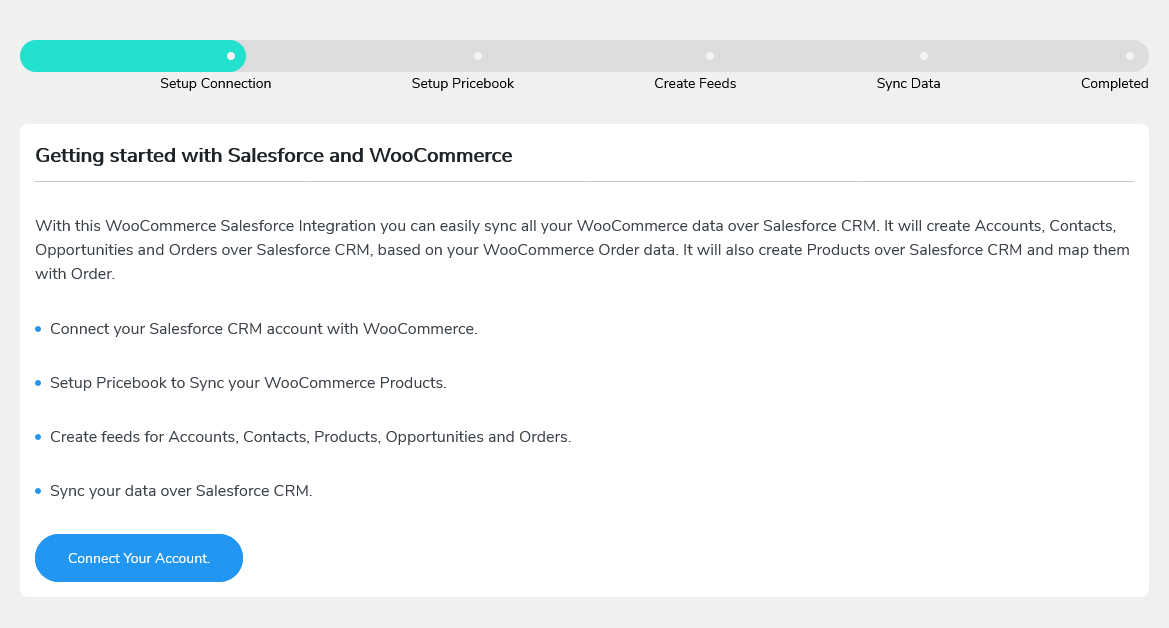Click the Sync Data label
The height and width of the screenshot is (628, 1169).
pos(908,84)
